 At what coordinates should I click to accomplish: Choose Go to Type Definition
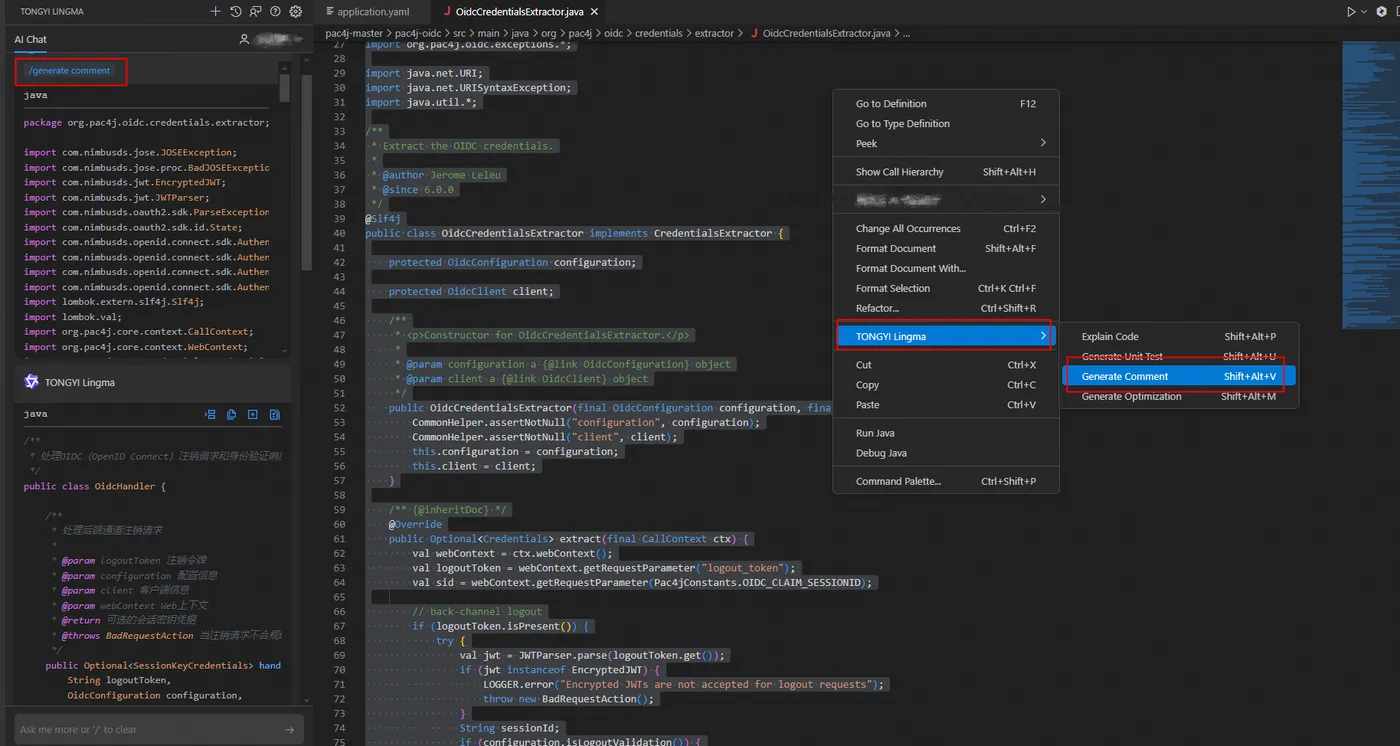[946, 124]
